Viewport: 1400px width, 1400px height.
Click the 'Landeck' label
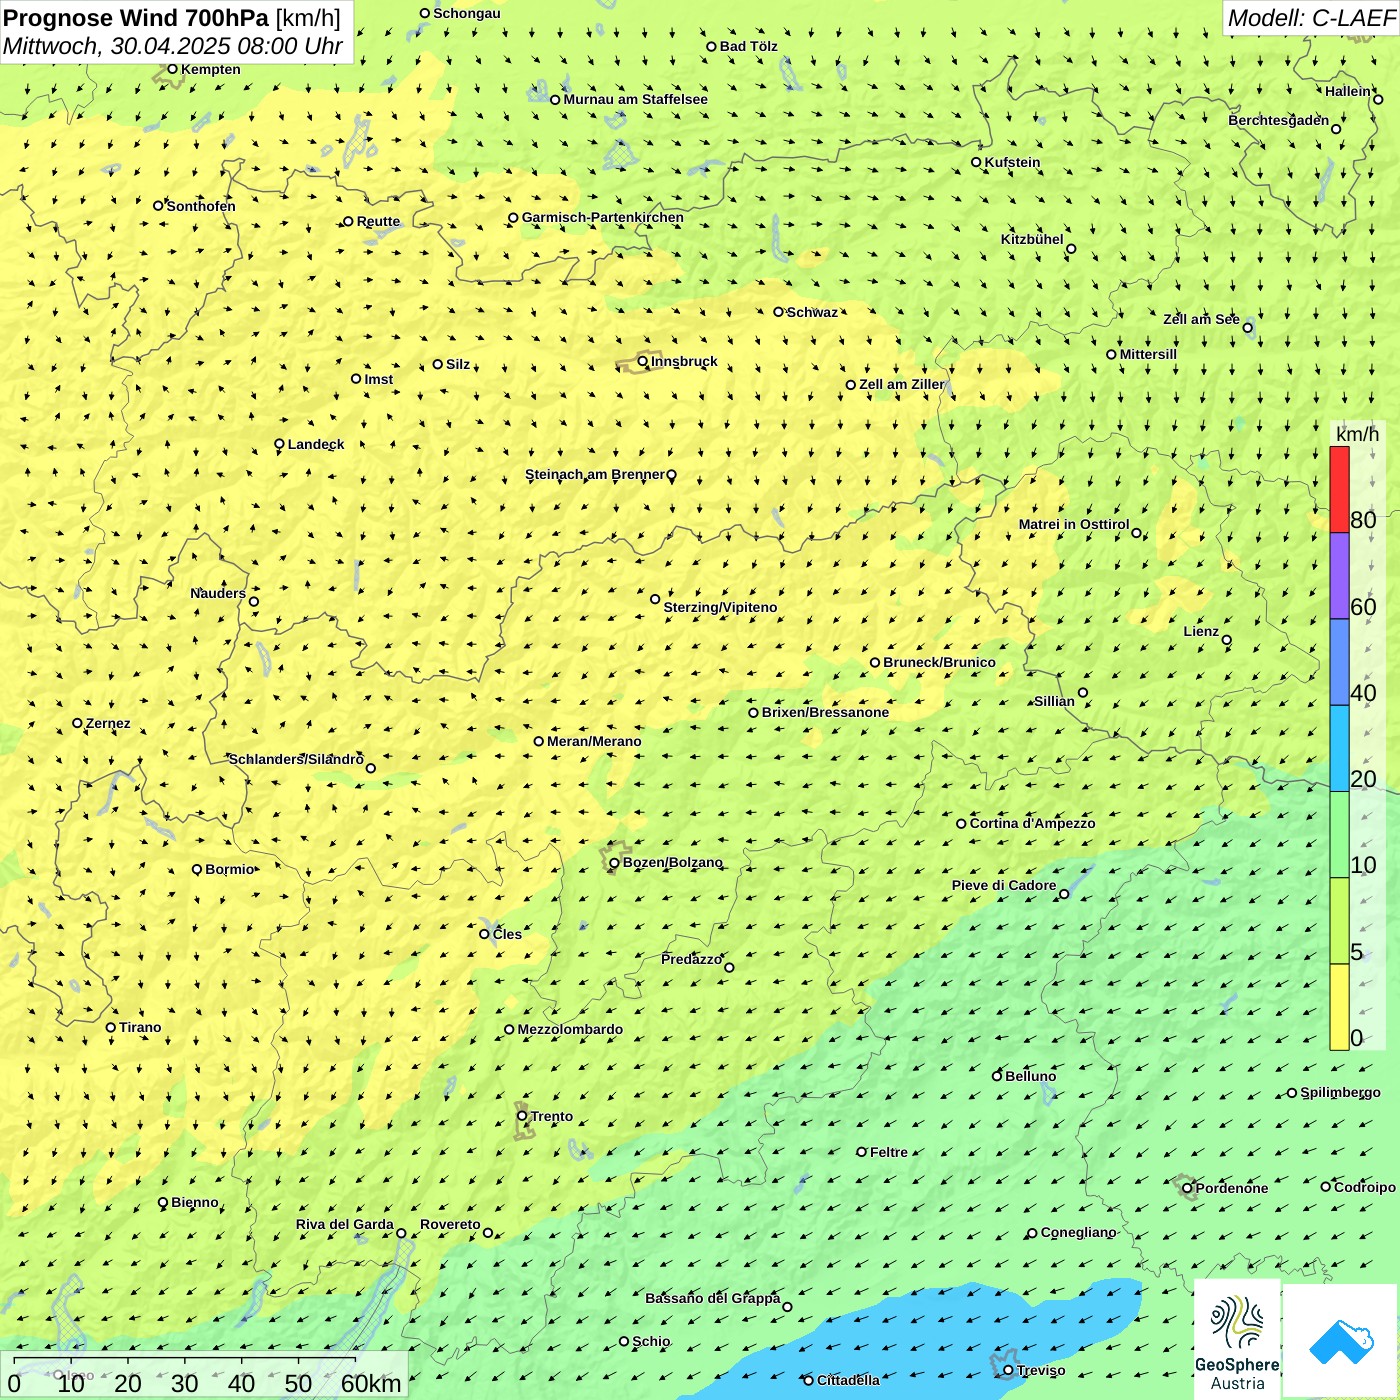[x=316, y=444]
